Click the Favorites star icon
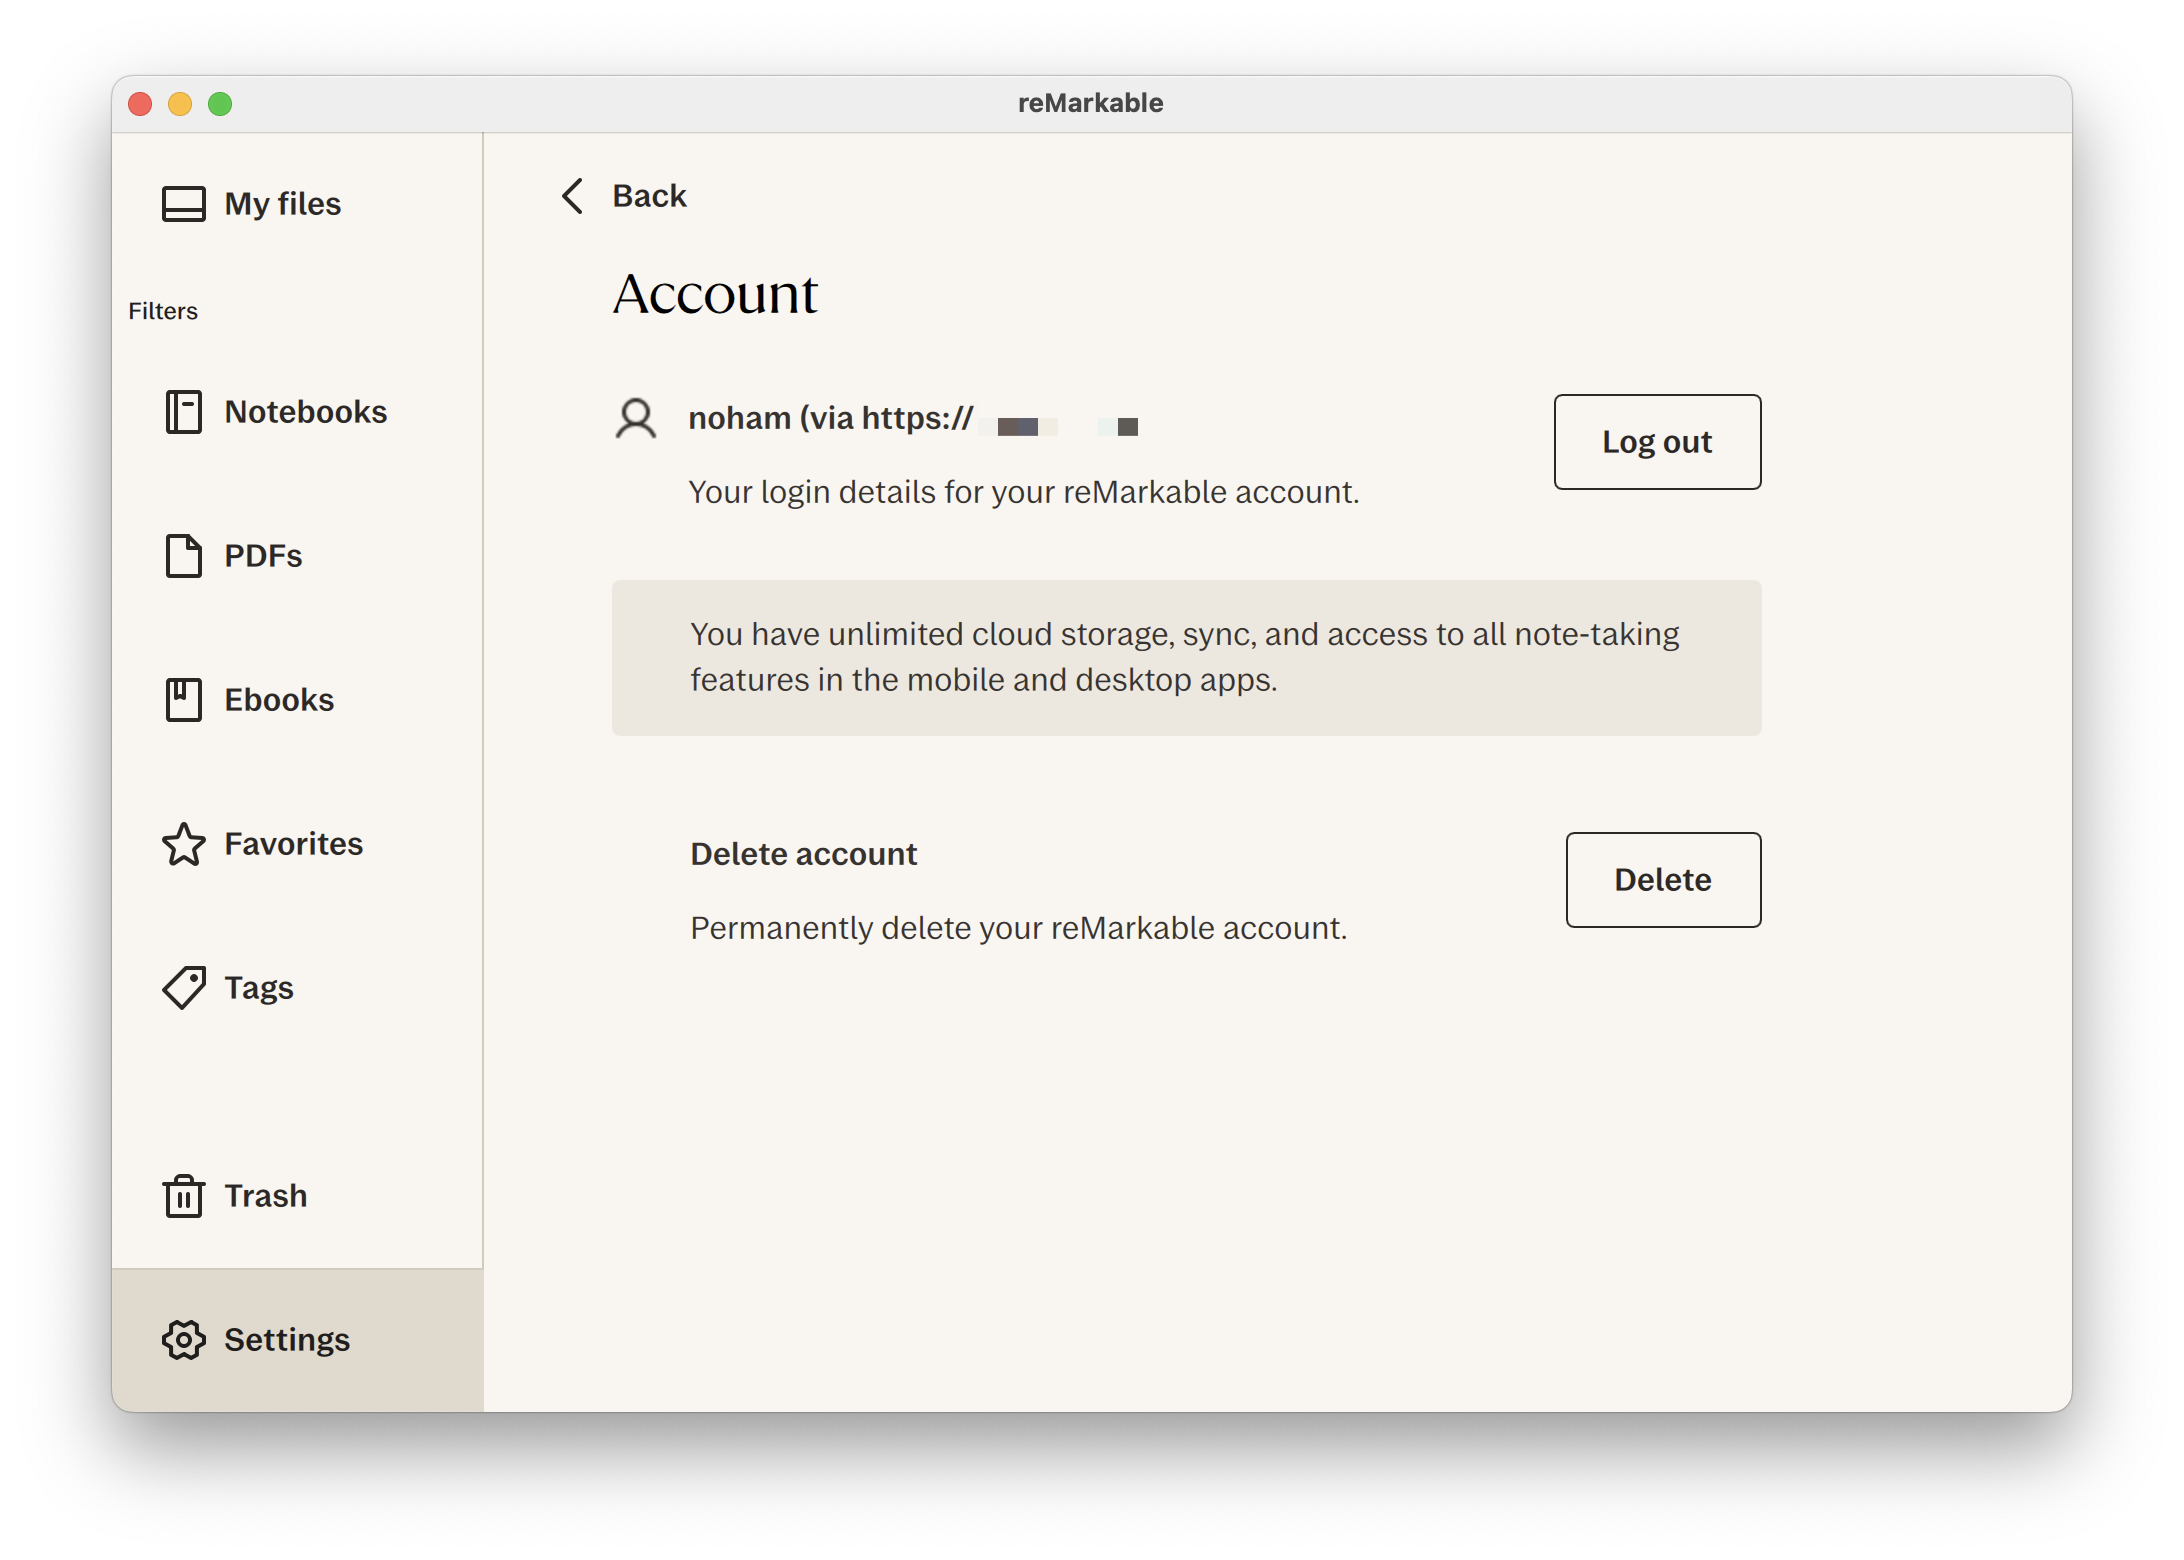 point(183,844)
